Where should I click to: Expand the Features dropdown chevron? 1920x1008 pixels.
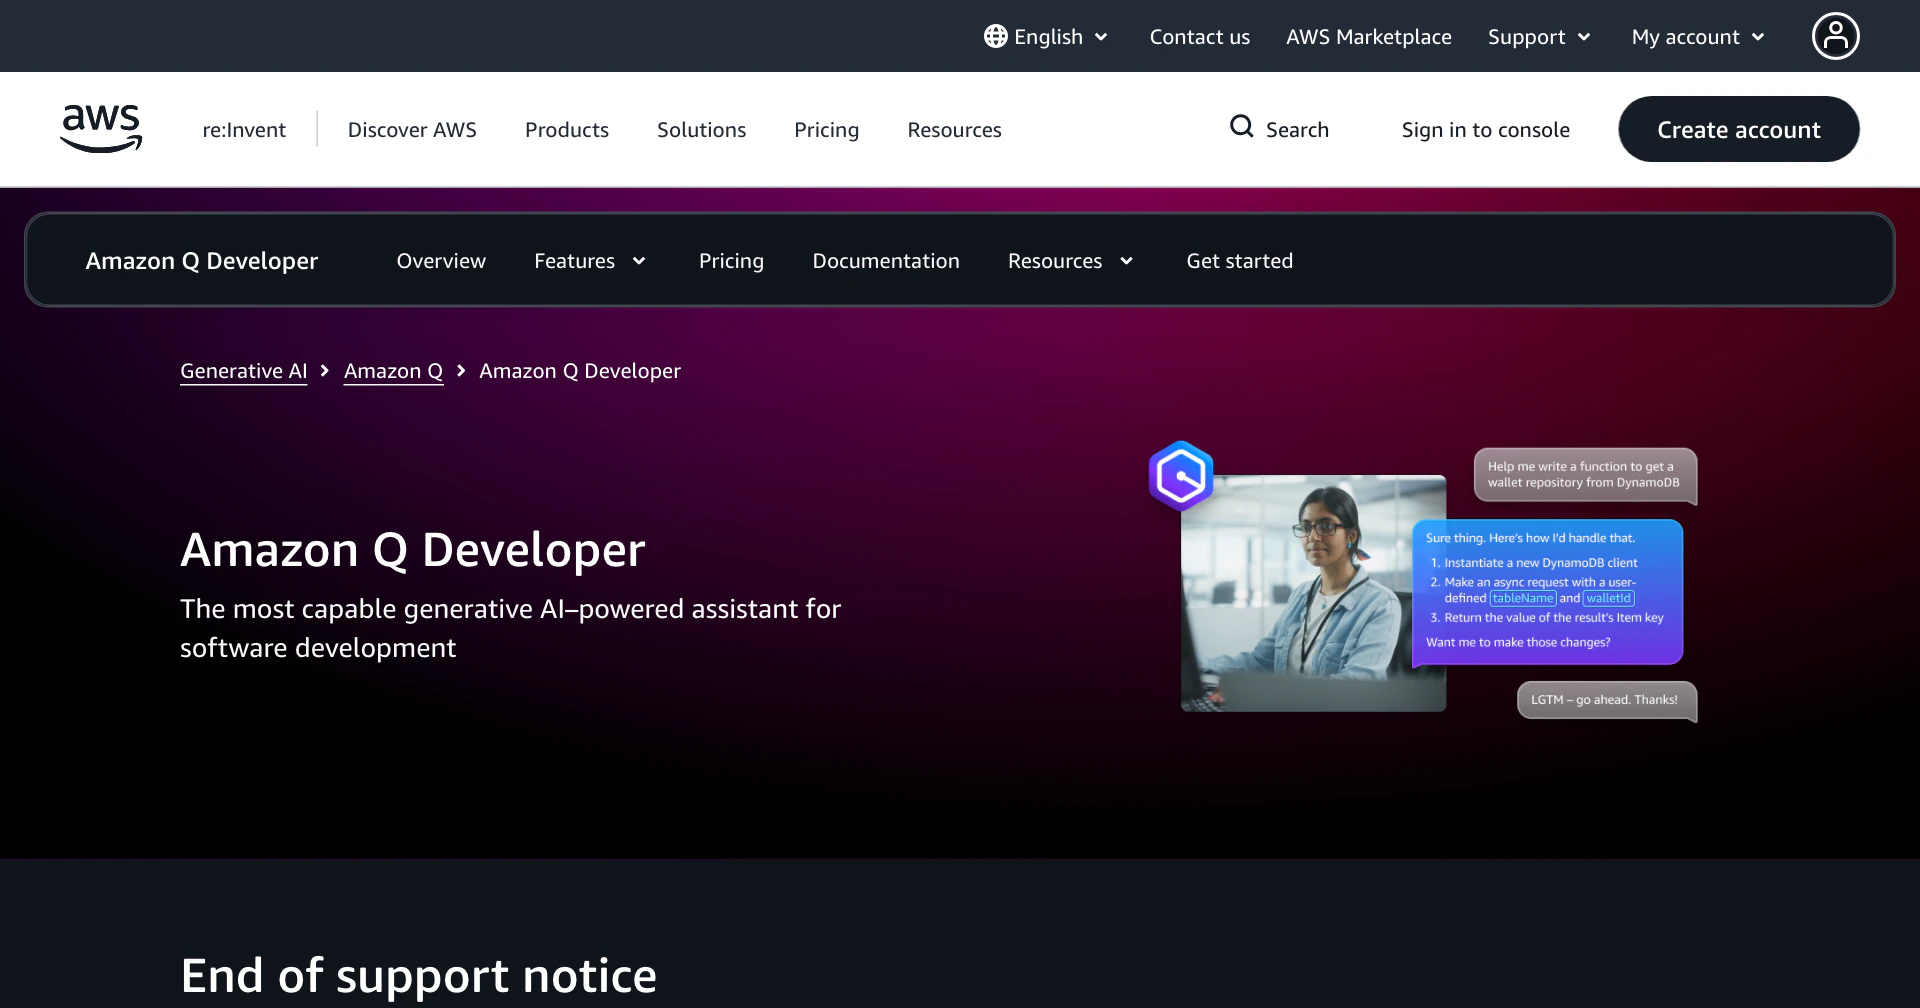pyautogui.click(x=639, y=261)
